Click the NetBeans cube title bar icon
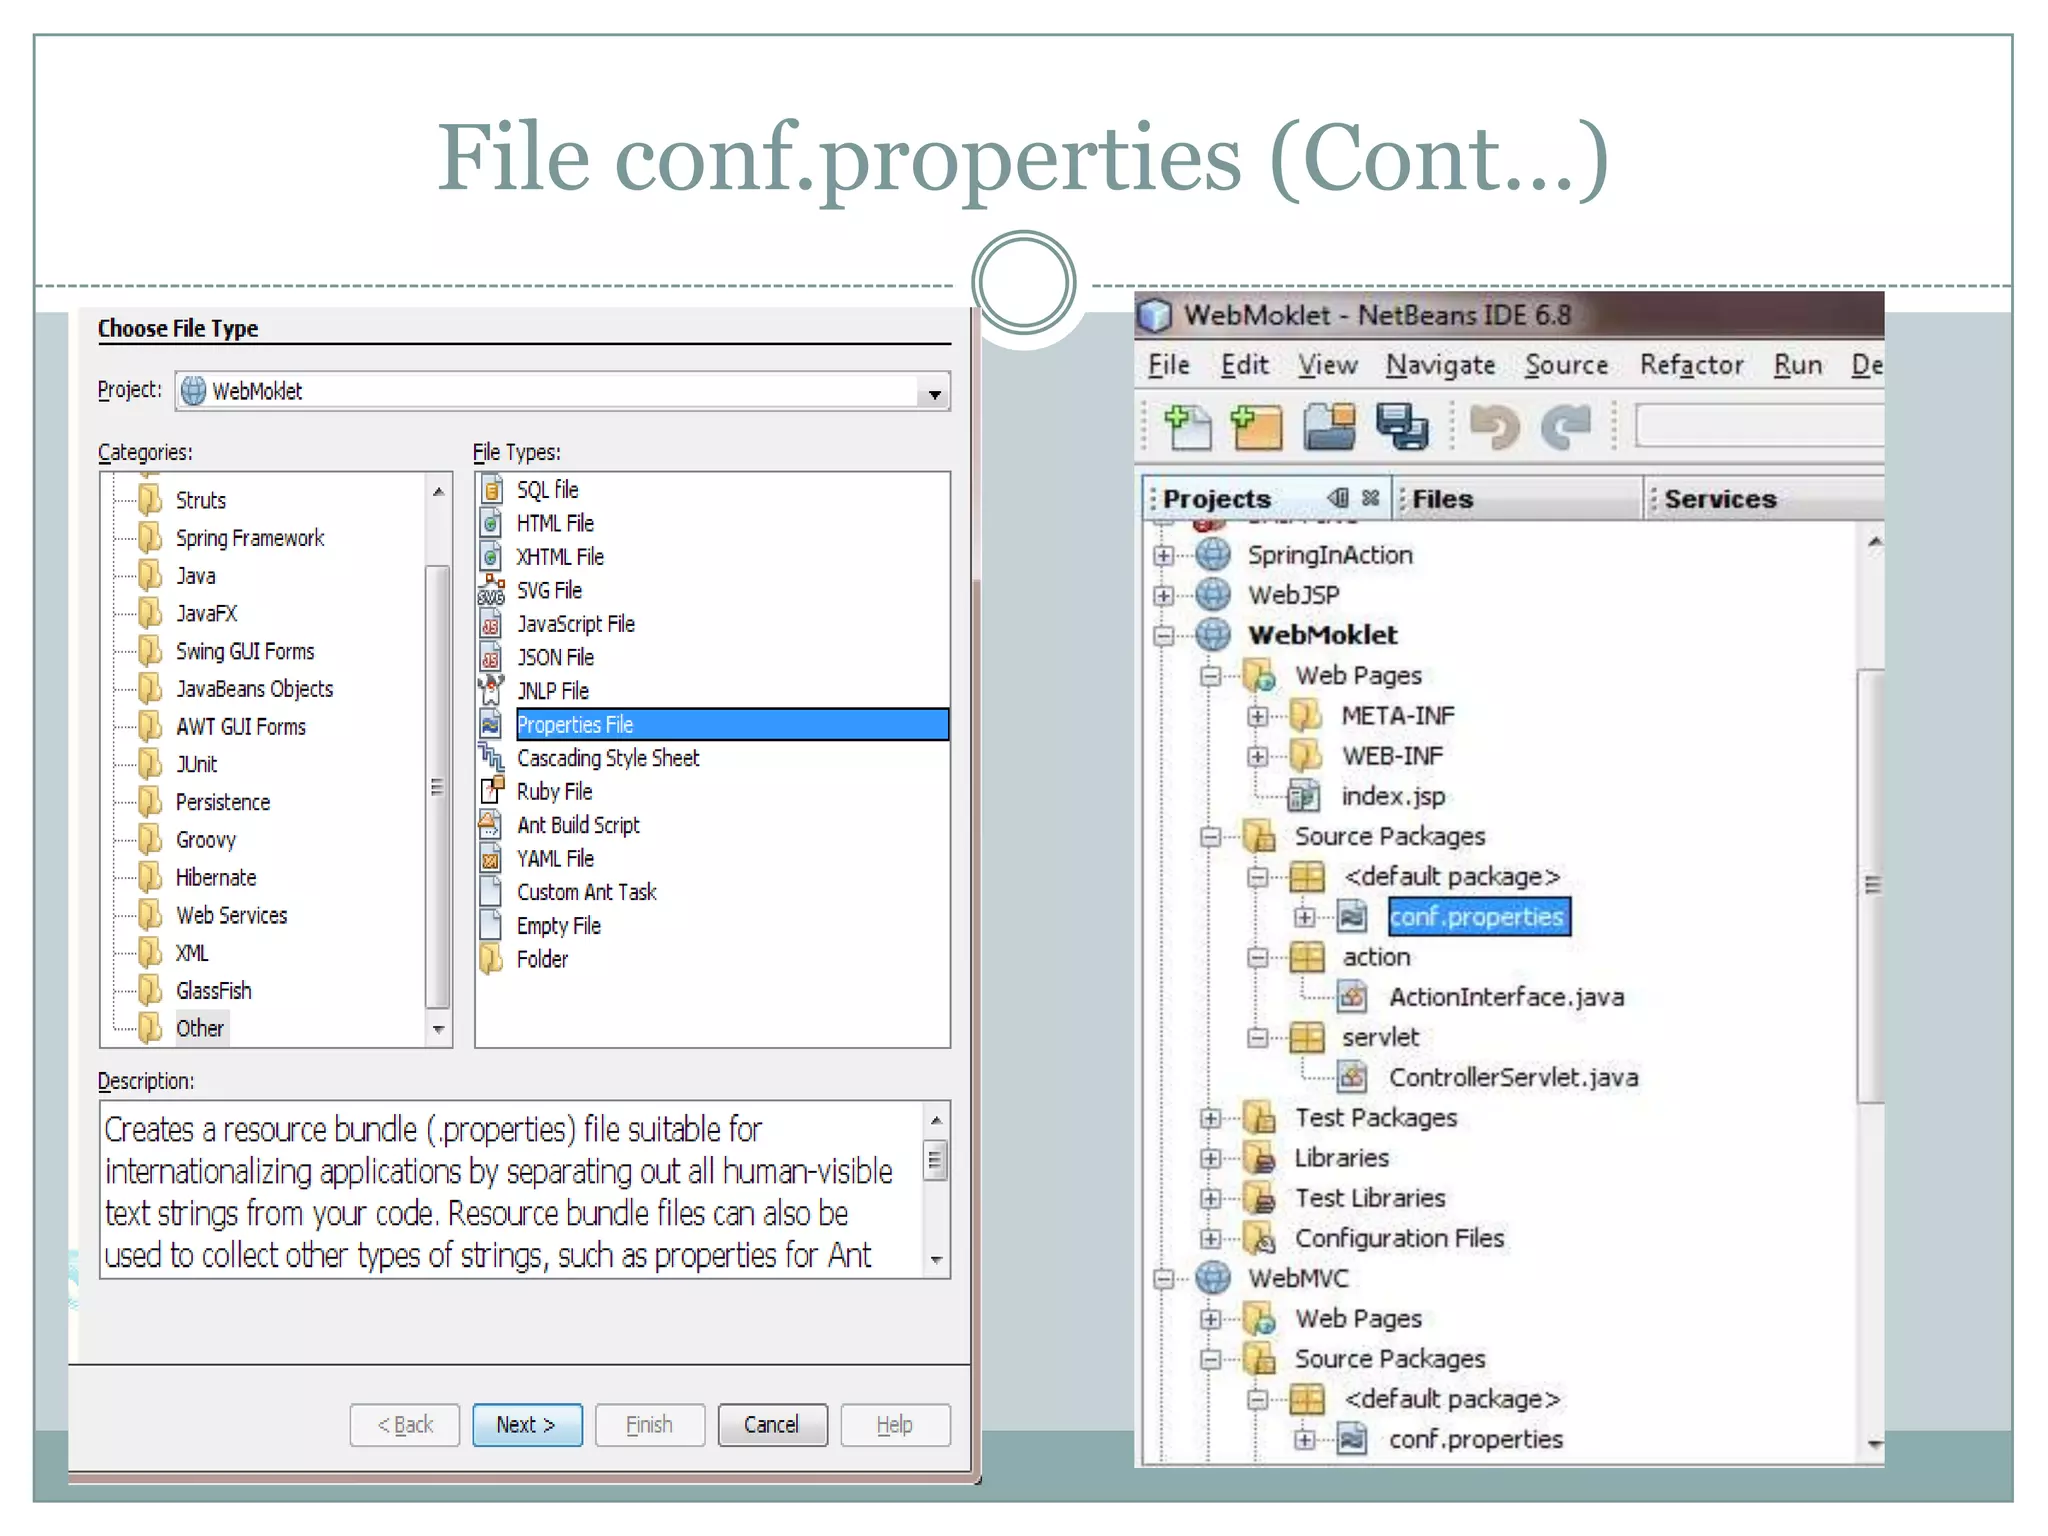 [x=1155, y=315]
